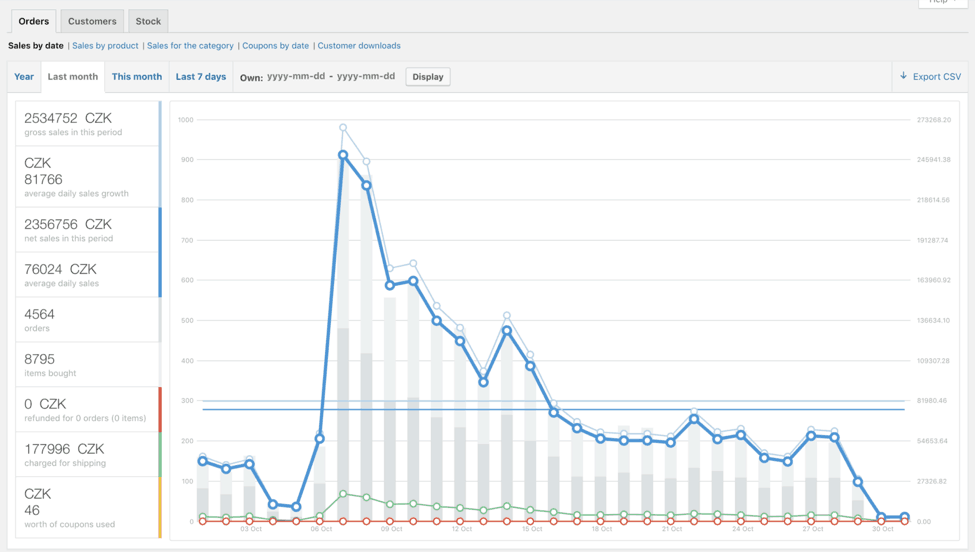975x552 pixels.
Task: Show the Year range
Action: (x=24, y=77)
